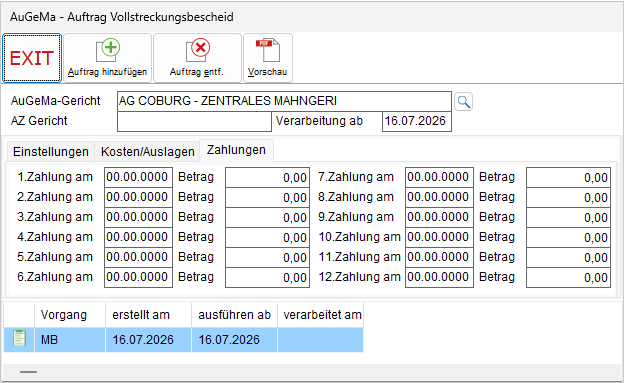Set the 5.Zahlung am date field
The width and height of the screenshot is (624, 383).
138,257
